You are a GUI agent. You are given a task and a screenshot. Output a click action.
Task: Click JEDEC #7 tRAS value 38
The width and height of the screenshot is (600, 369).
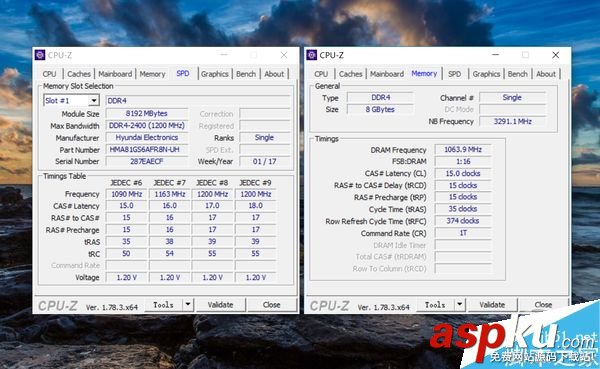tap(170, 242)
